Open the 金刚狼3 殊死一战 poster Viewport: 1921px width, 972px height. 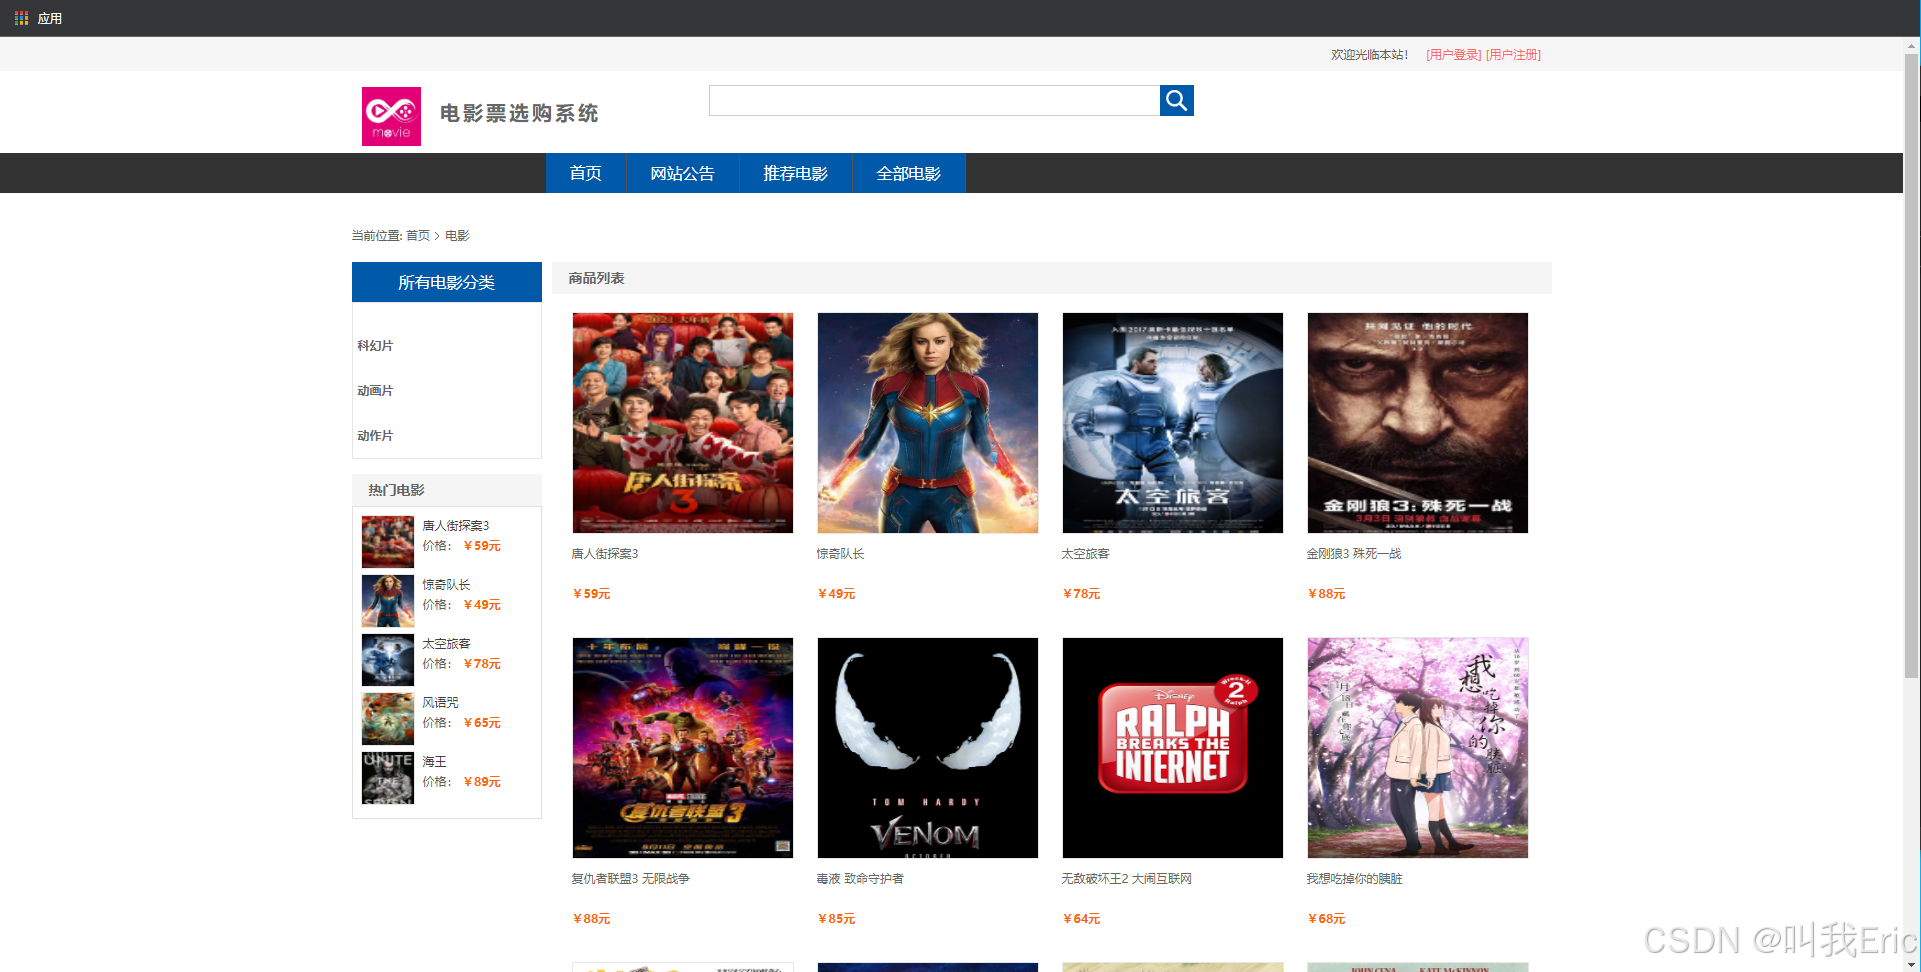tap(1418, 423)
